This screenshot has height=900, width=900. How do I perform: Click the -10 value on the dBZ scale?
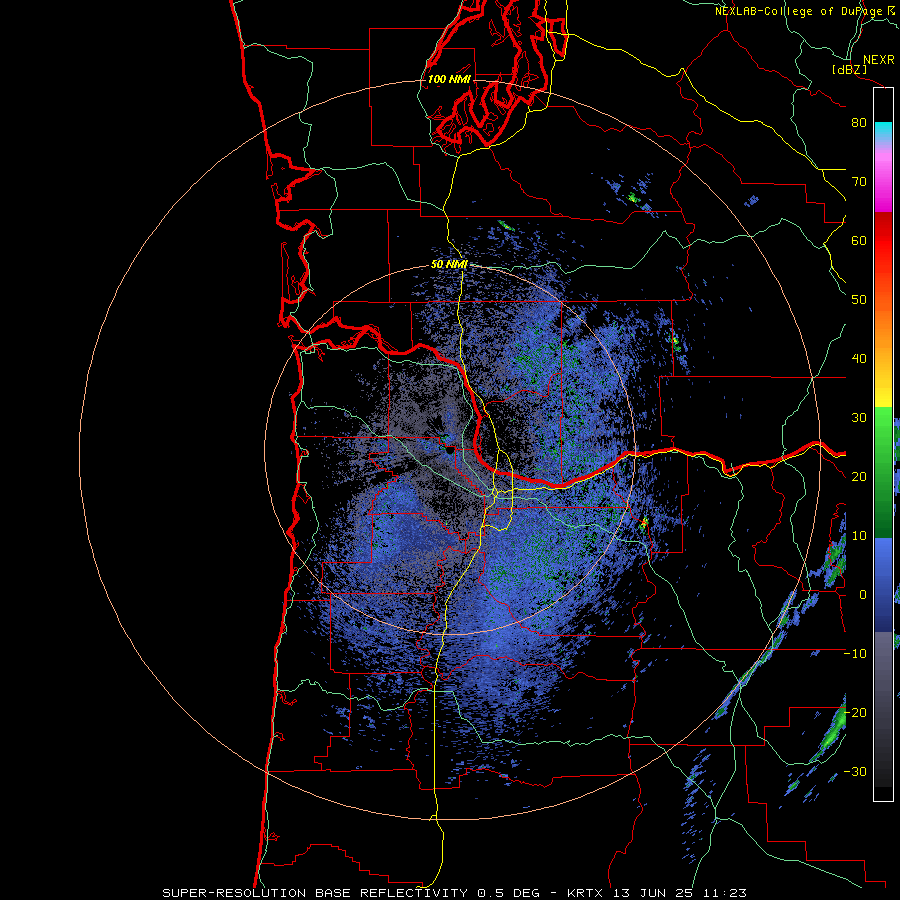[x=855, y=654]
